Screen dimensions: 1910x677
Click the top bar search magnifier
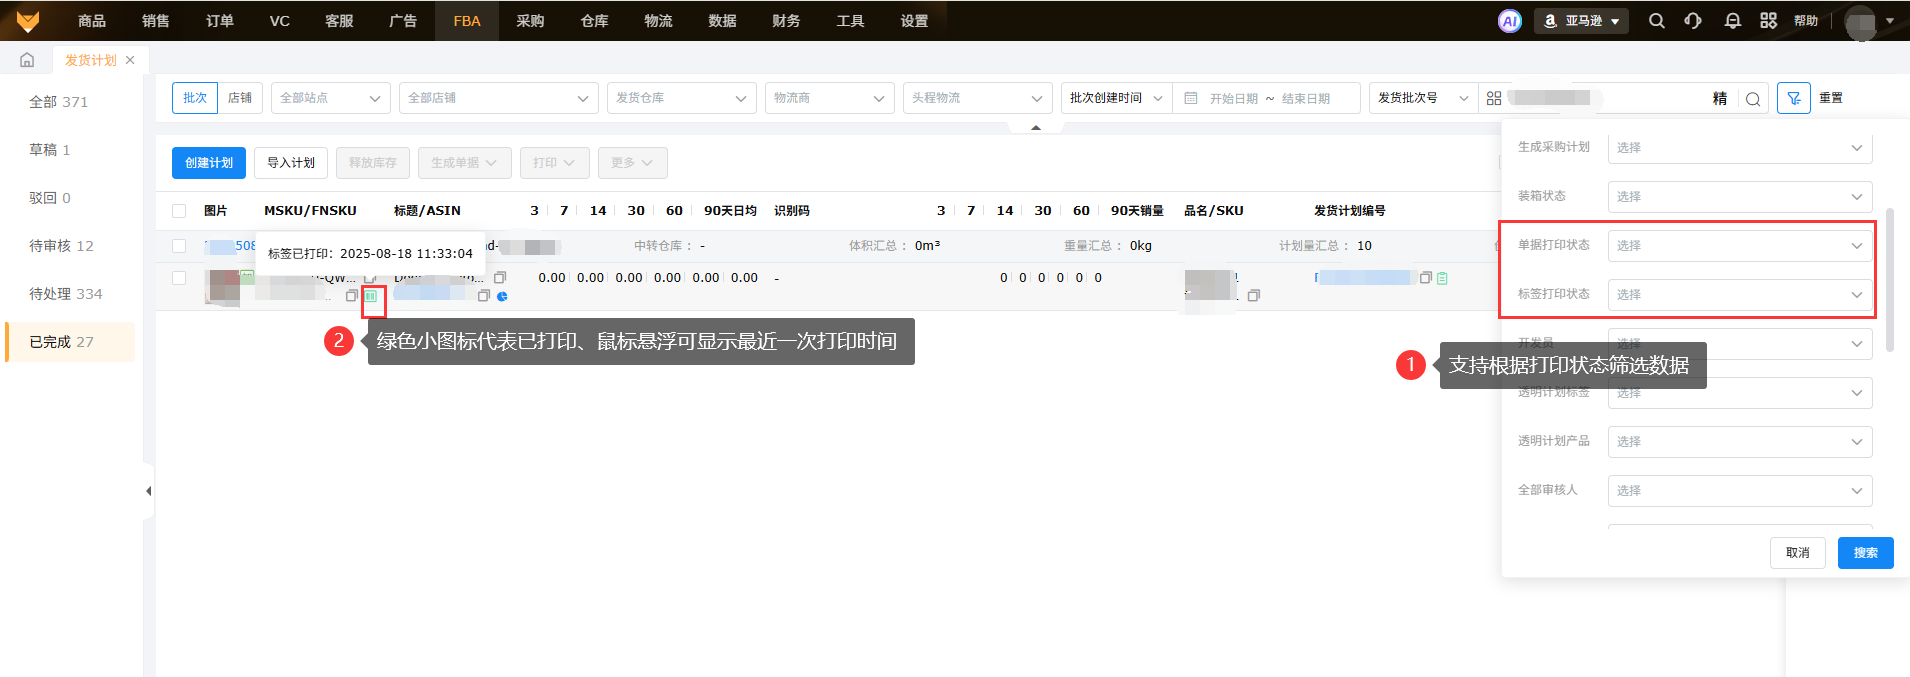1656,21
